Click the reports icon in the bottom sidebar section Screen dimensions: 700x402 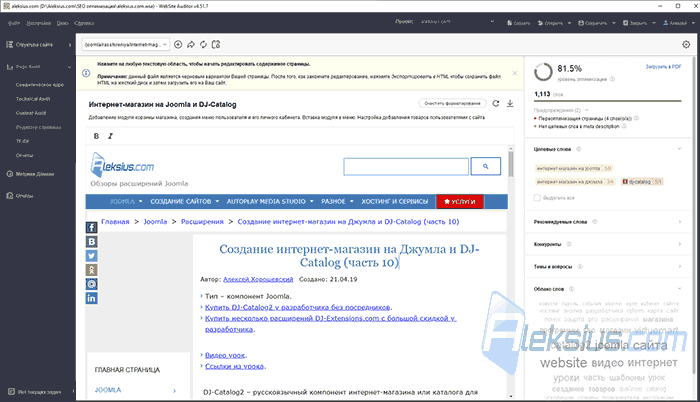(x=9, y=196)
